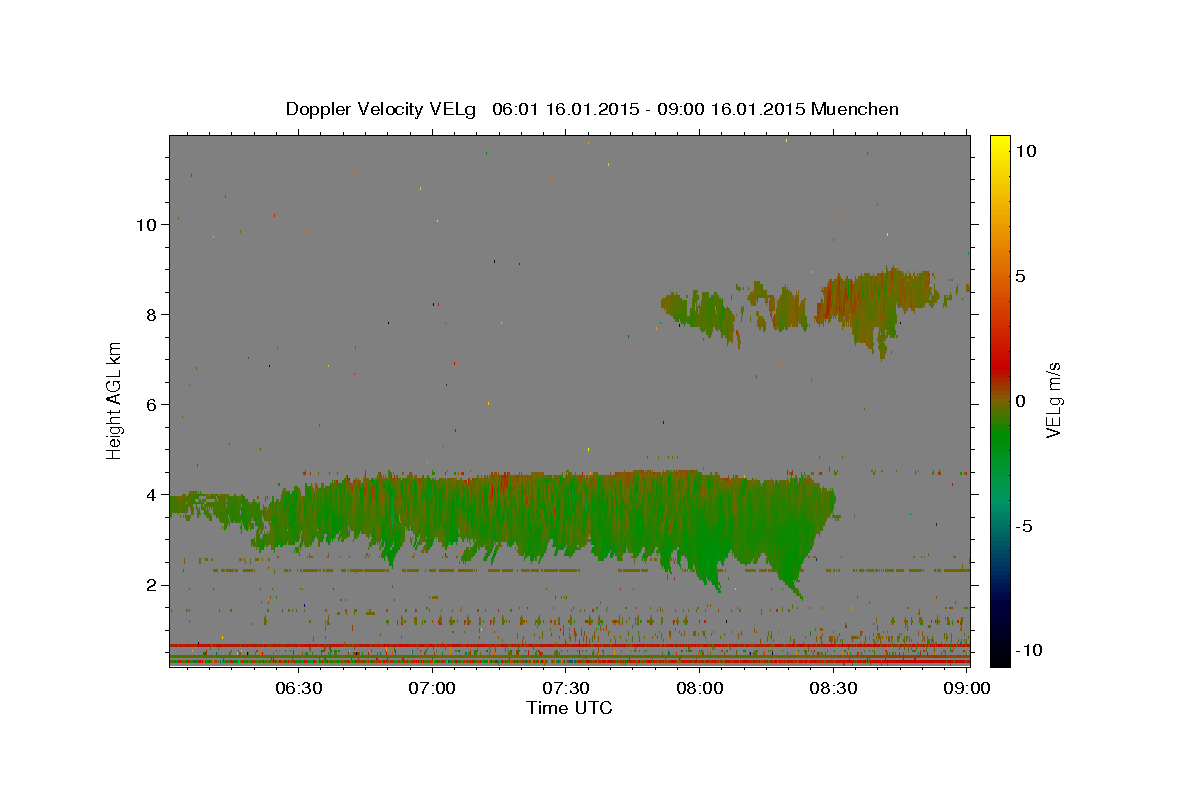Click the red horizontal band near ground level

[x=569, y=646]
